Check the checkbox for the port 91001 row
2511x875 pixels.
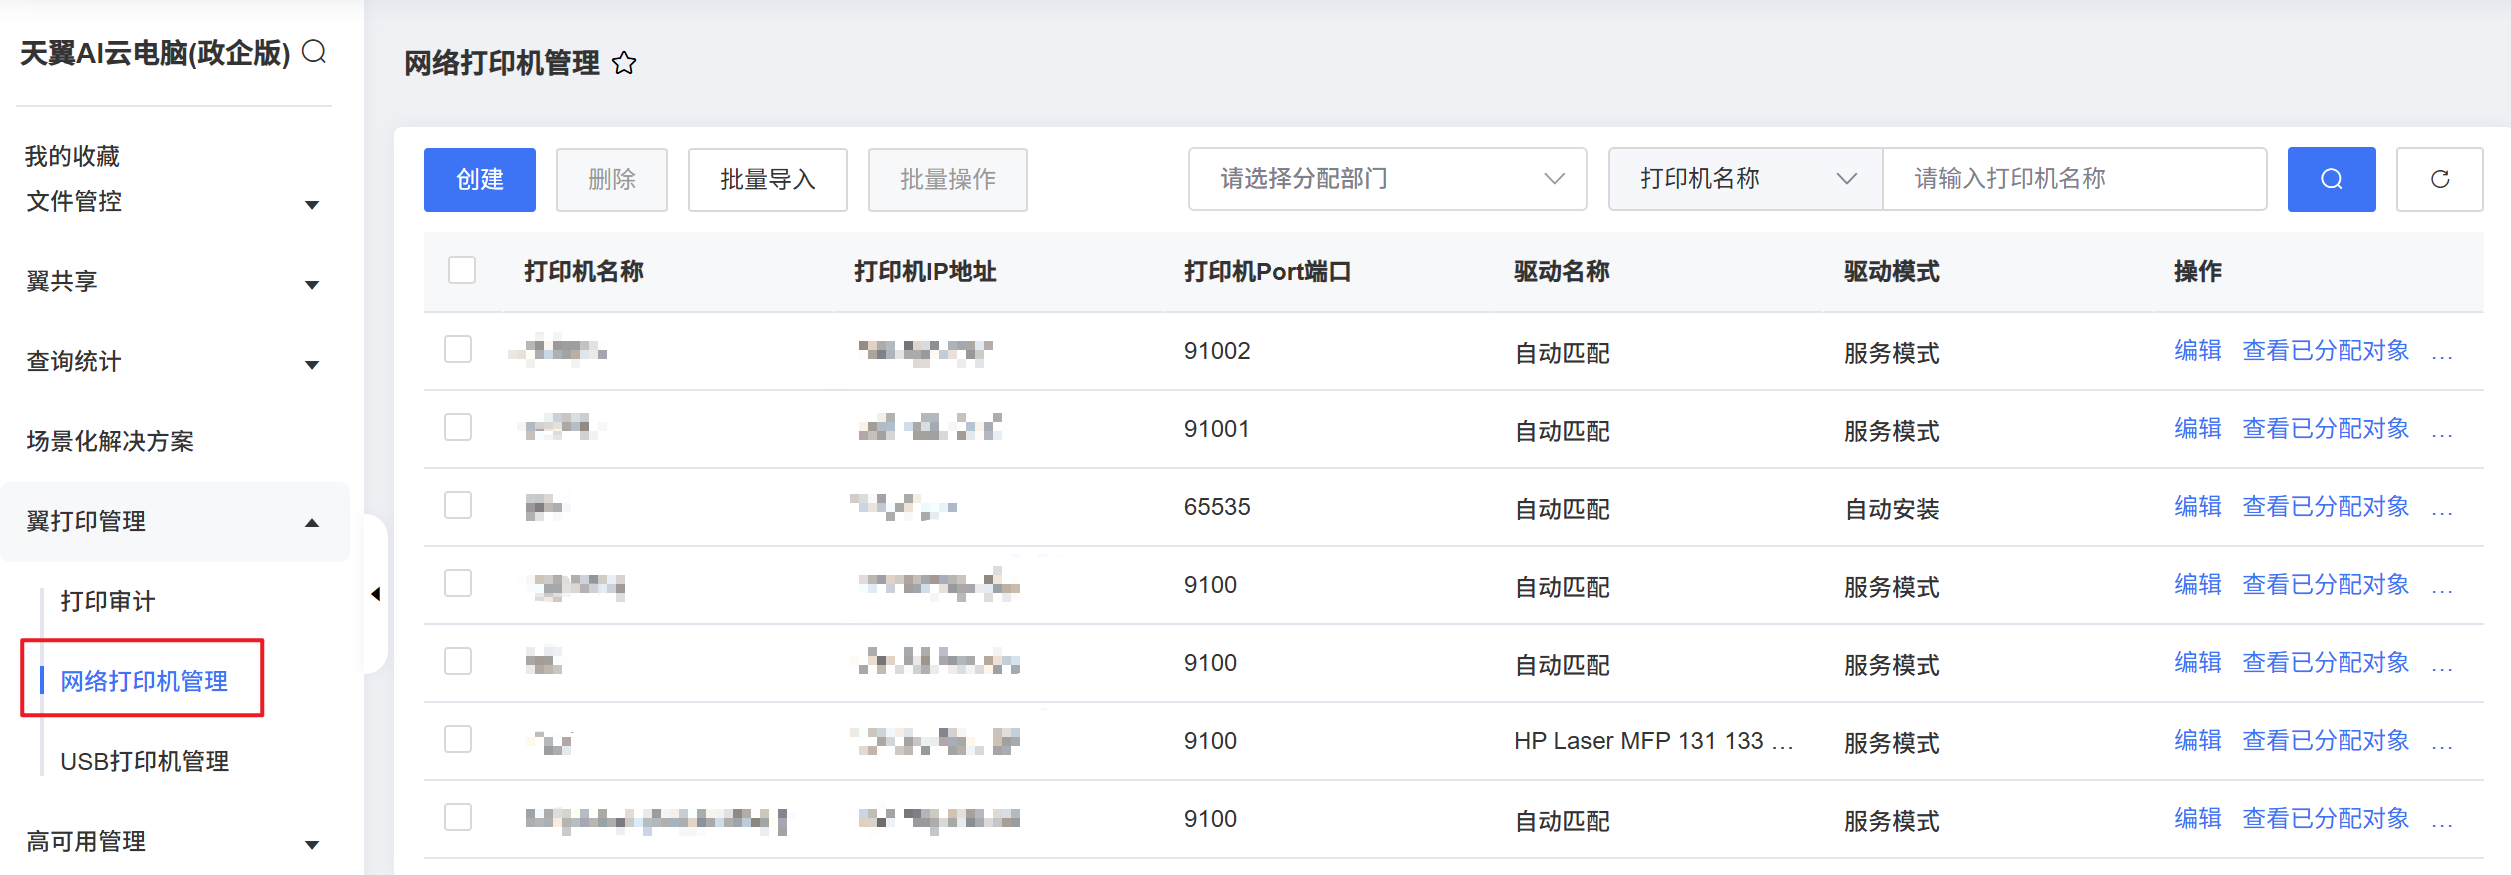click(458, 427)
